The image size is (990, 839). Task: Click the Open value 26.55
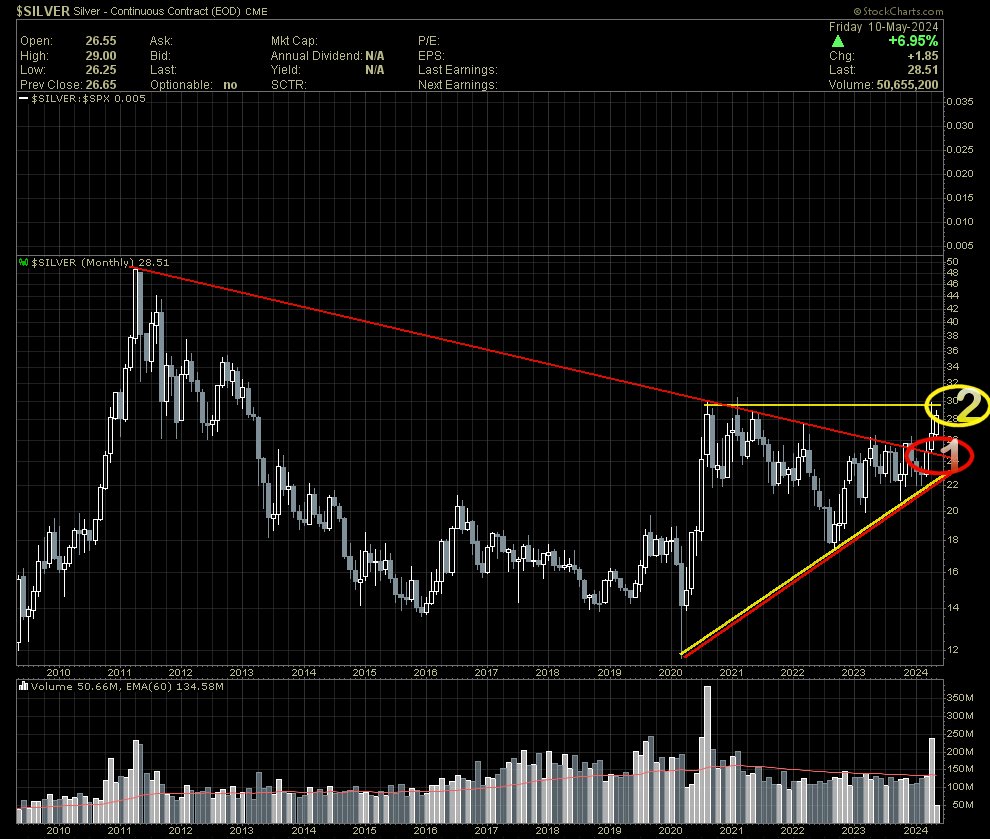click(x=101, y=41)
